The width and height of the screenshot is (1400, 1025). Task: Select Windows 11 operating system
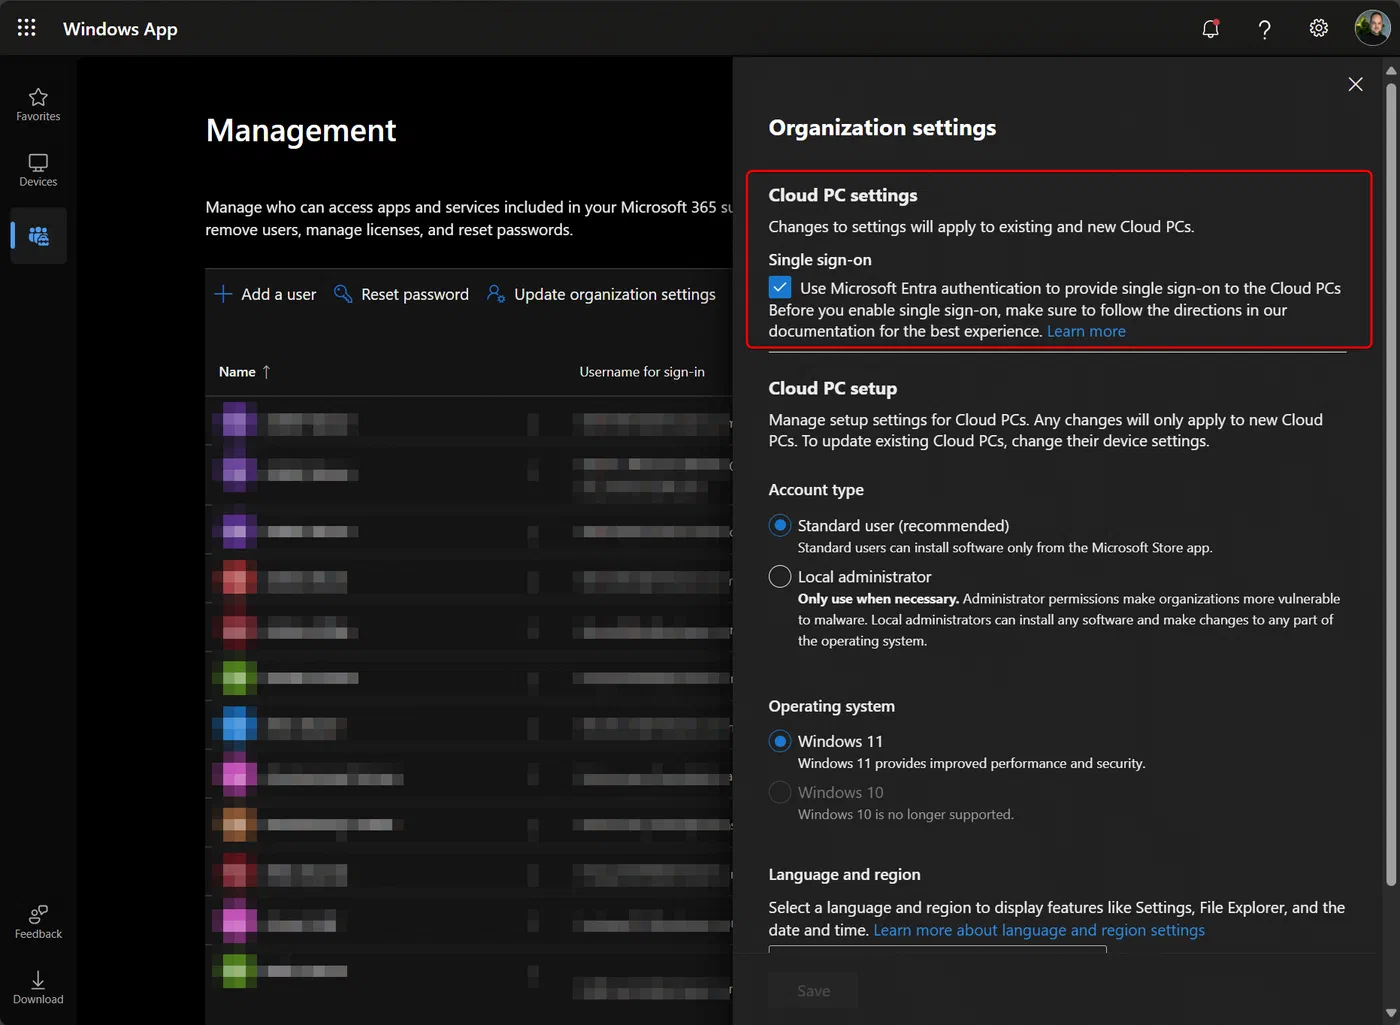[x=780, y=742]
